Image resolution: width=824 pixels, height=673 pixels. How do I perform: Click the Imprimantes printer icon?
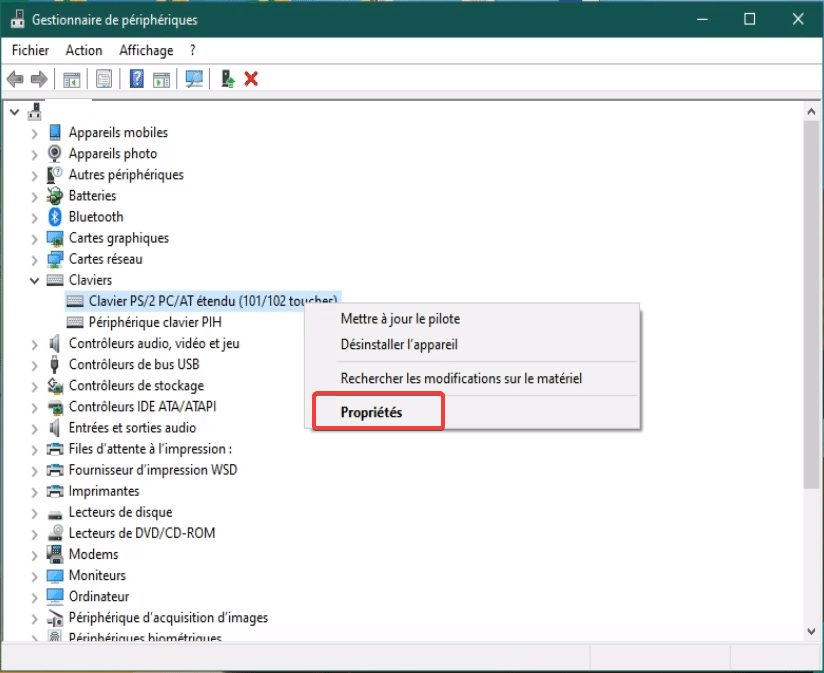tap(55, 491)
